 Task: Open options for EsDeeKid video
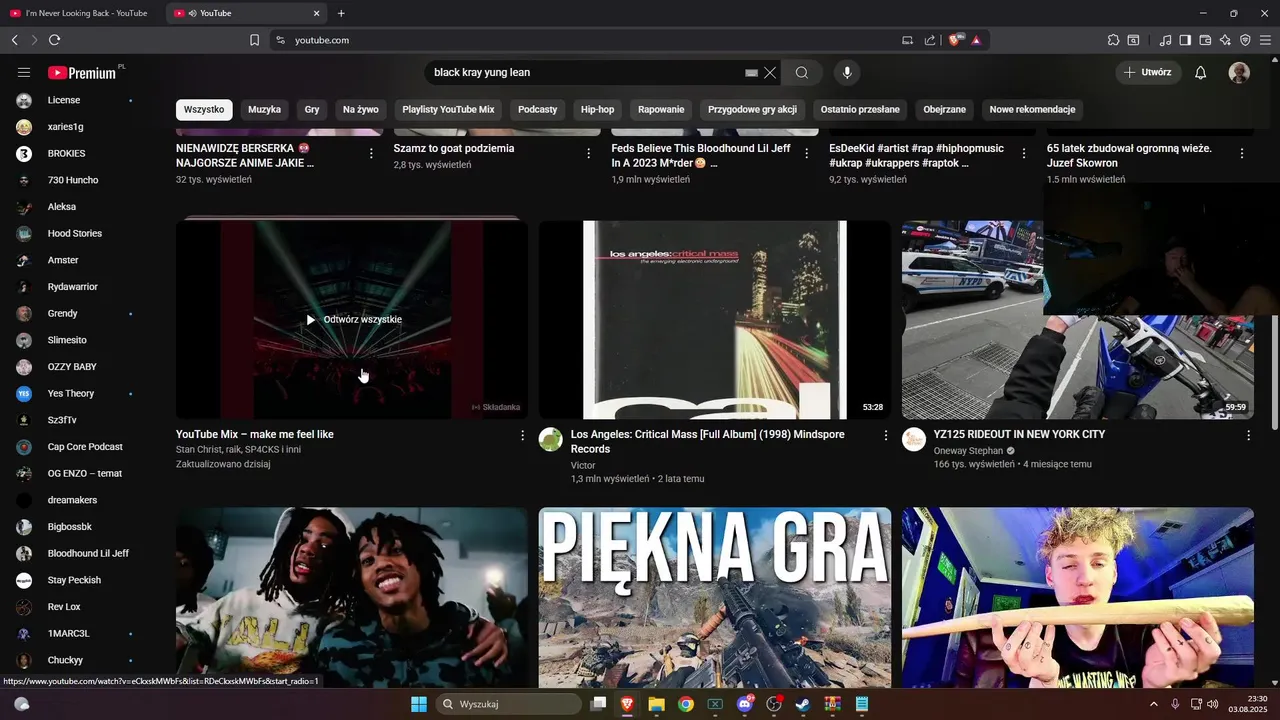[1024, 154]
